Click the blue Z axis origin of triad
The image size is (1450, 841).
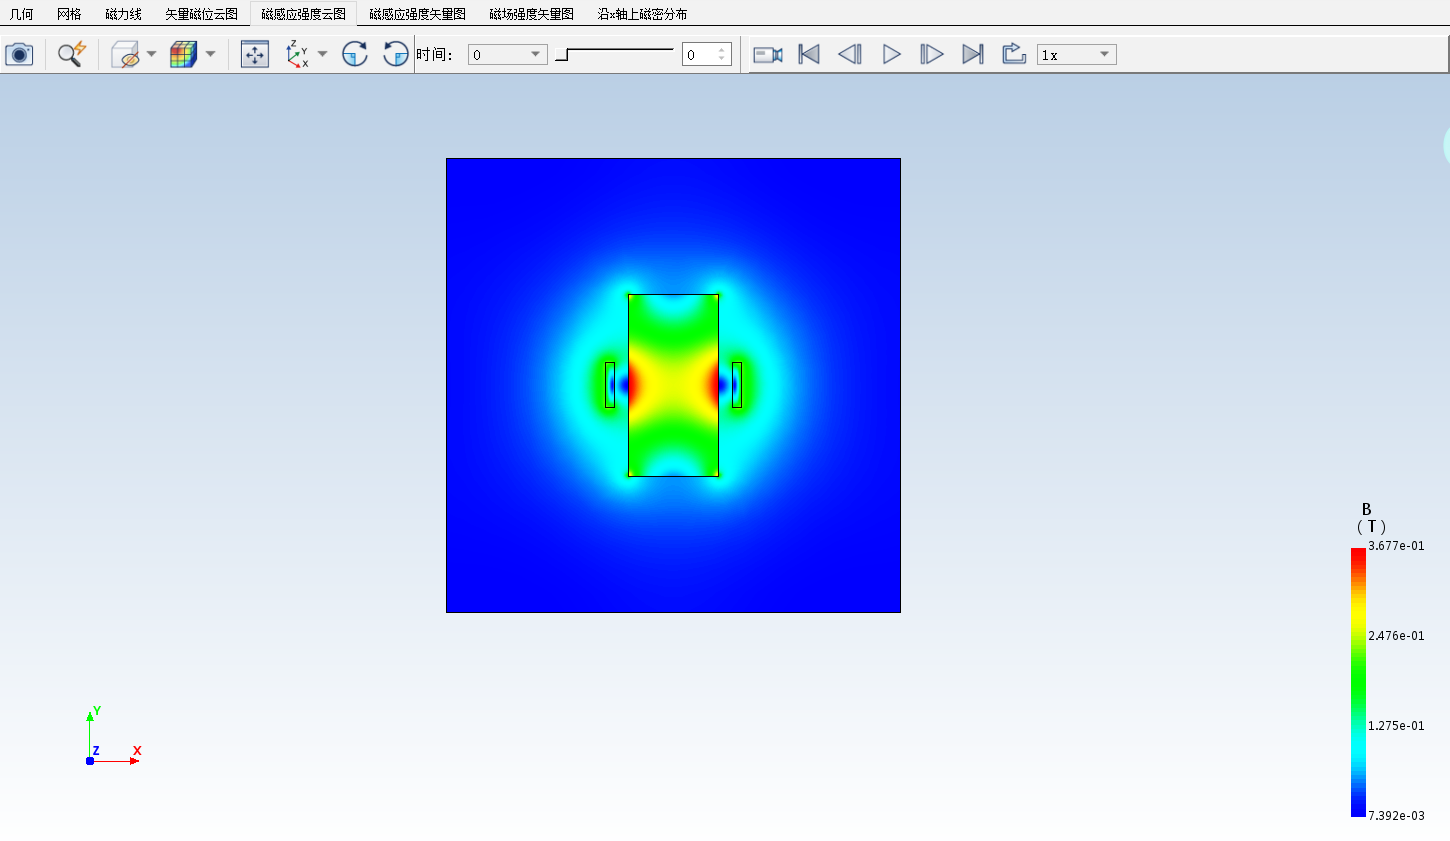click(x=90, y=761)
